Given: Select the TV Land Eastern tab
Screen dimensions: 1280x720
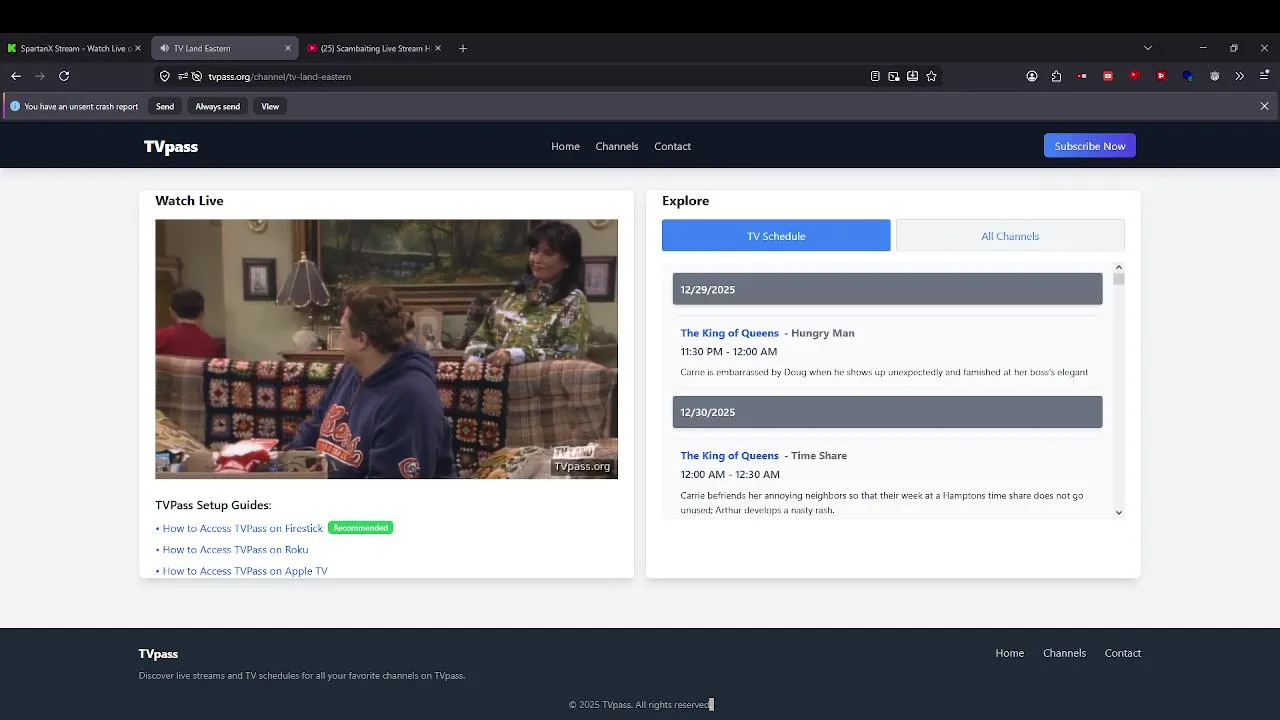Looking at the screenshot, I should (224, 48).
